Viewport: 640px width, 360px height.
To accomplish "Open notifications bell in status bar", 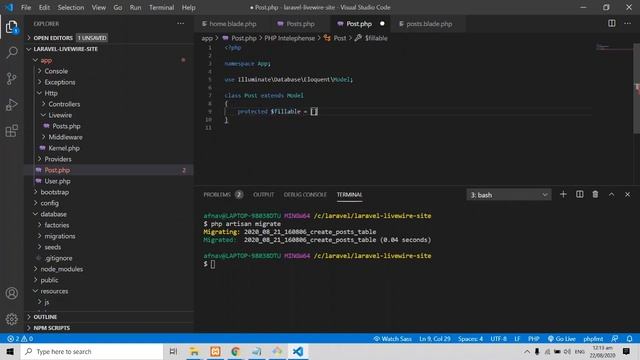I will [x=629, y=339].
